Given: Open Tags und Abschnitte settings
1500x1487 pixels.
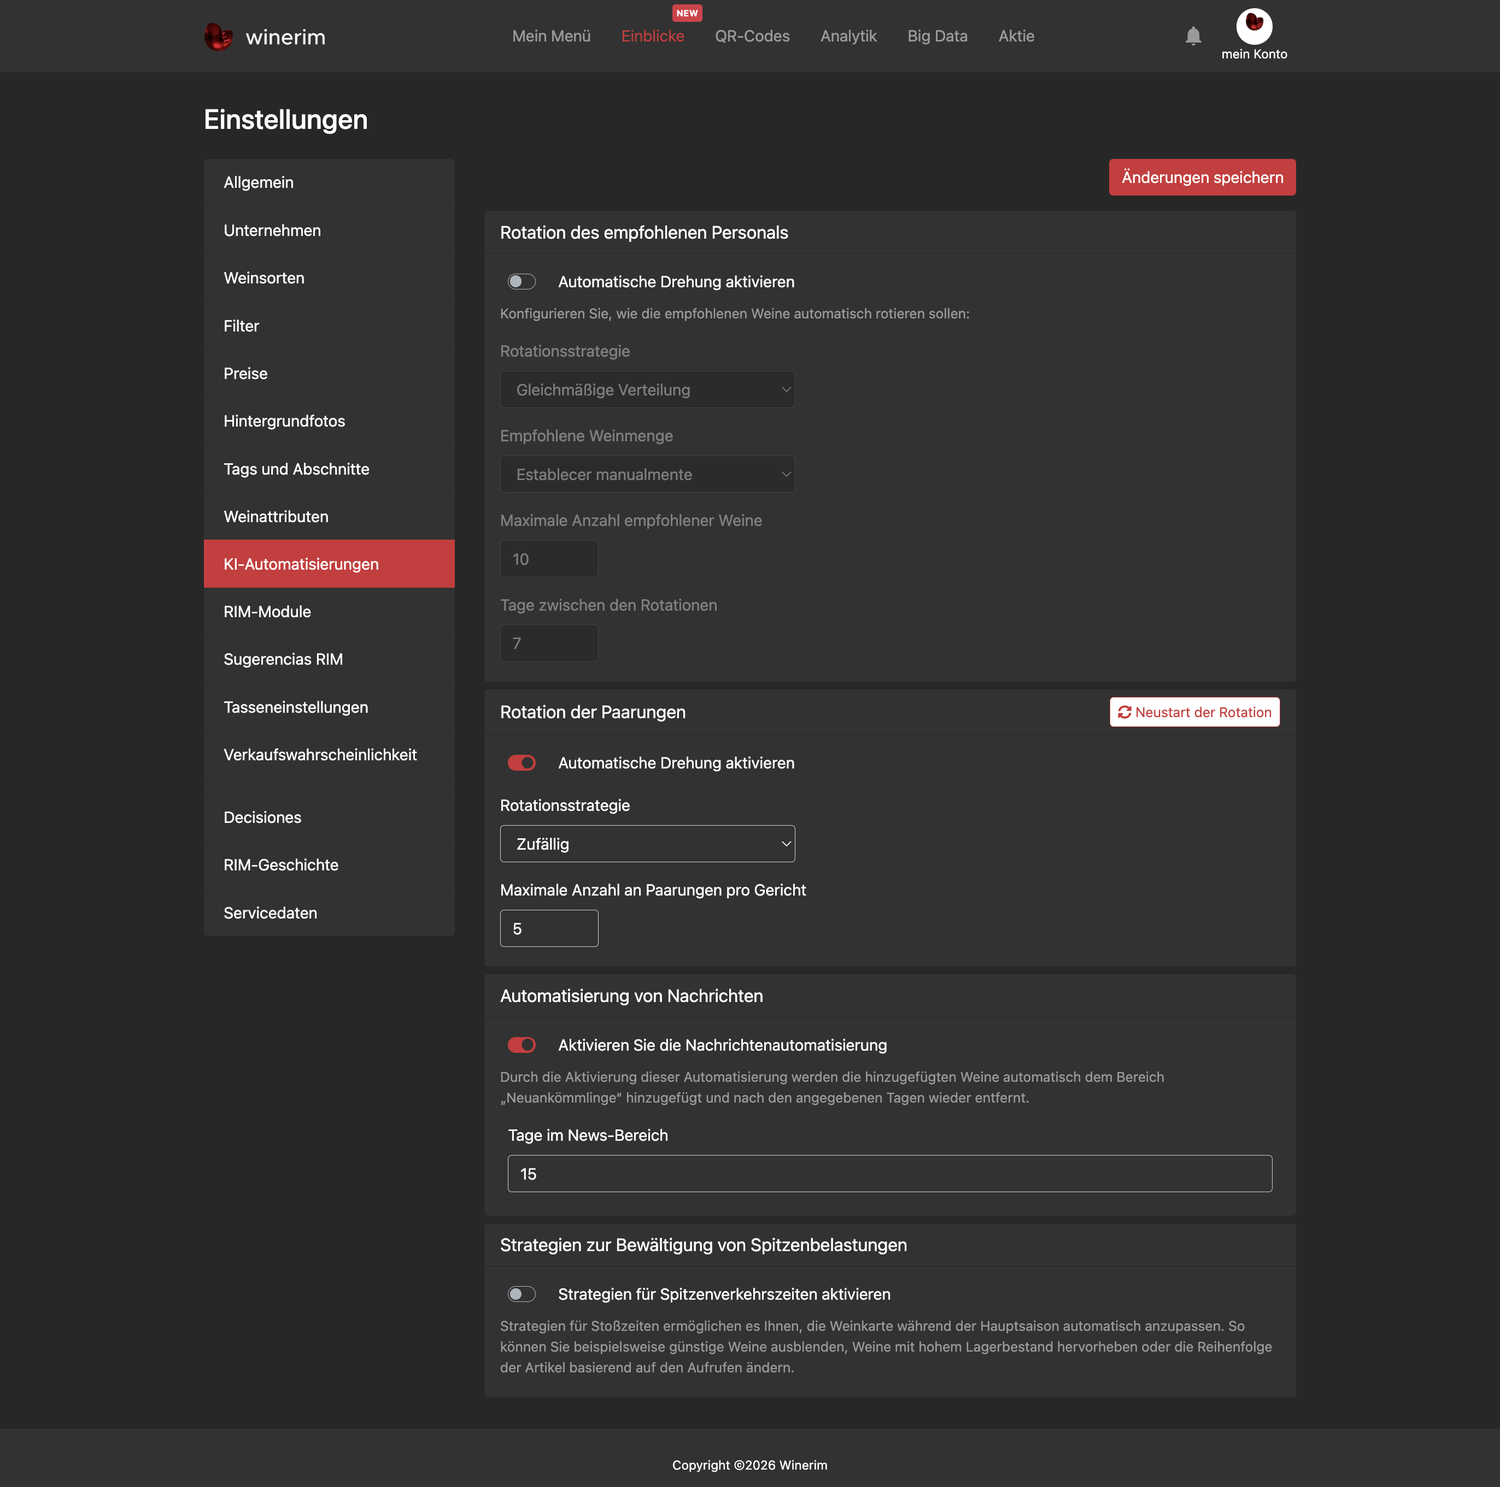Looking at the screenshot, I should pyautogui.click(x=329, y=469).
